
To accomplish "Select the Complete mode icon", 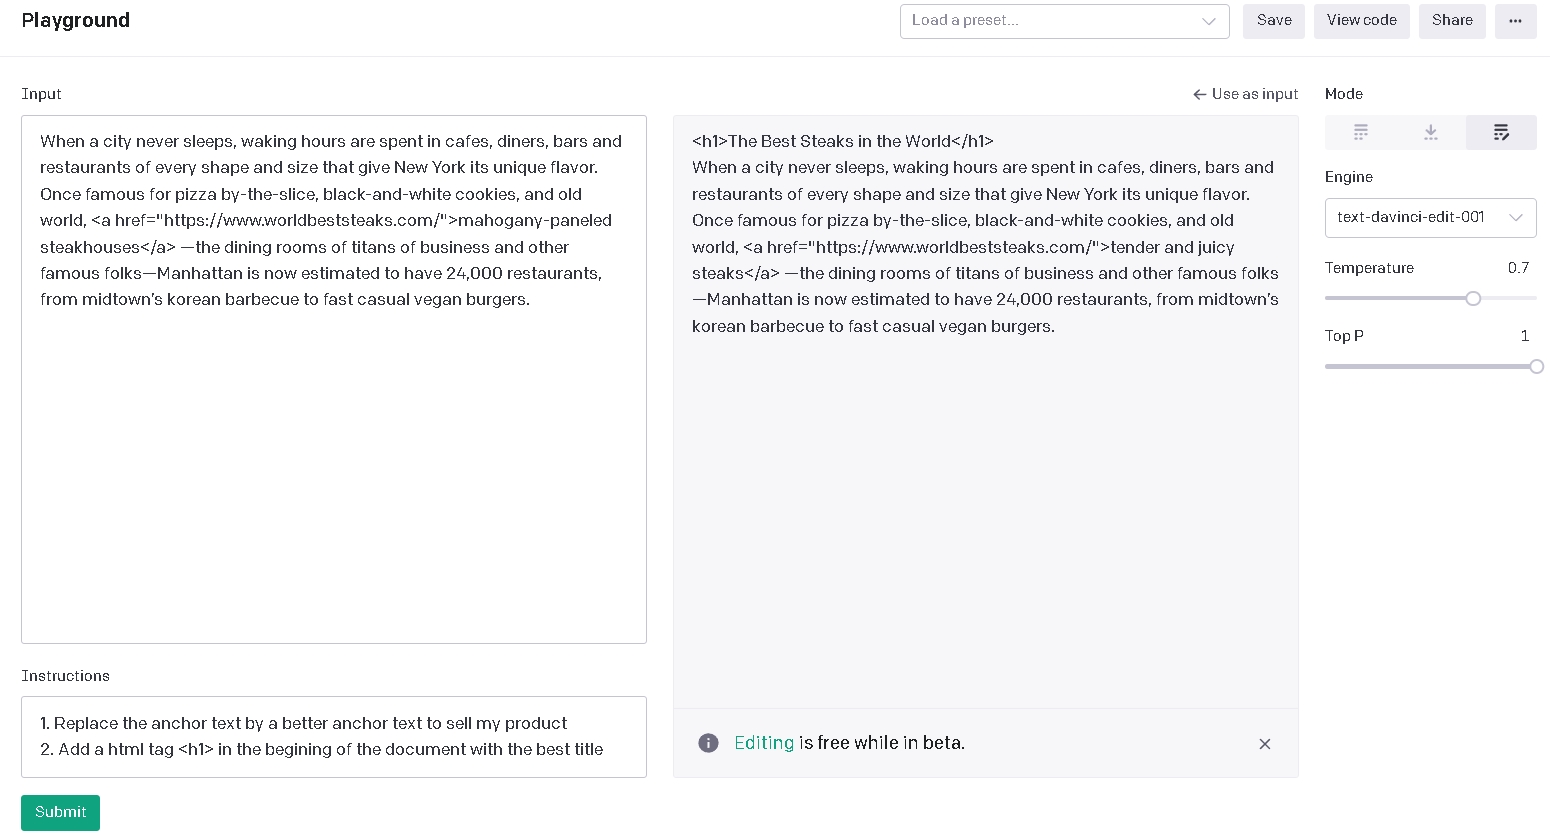I will [1360, 132].
